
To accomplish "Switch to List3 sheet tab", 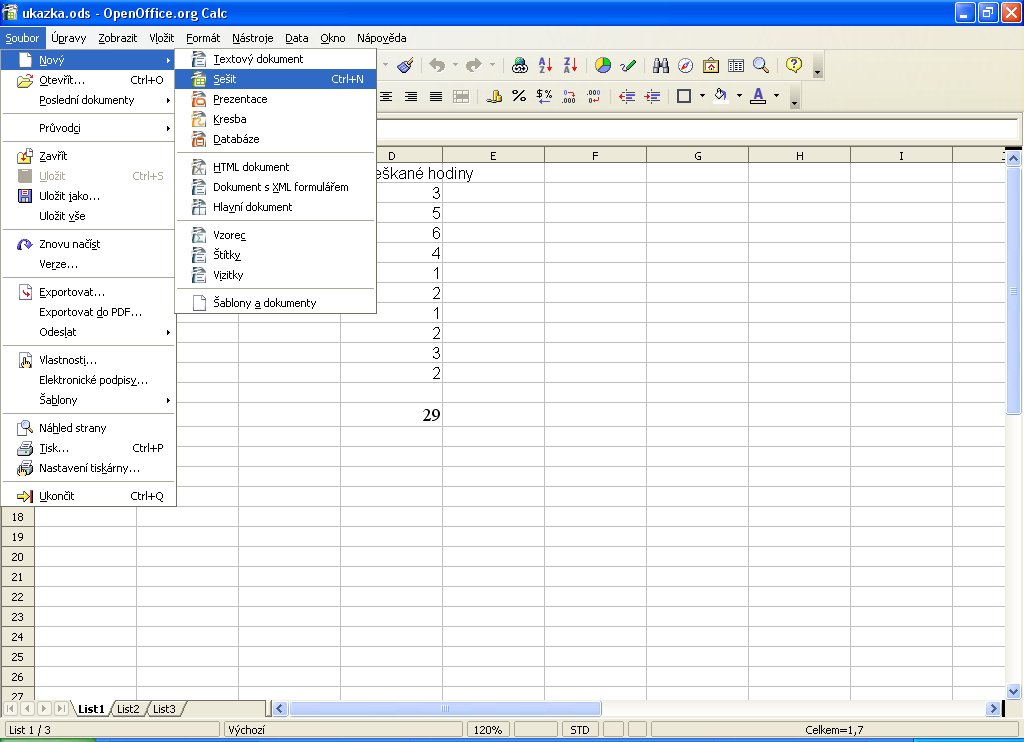I will pyautogui.click(x=164, y=709).
